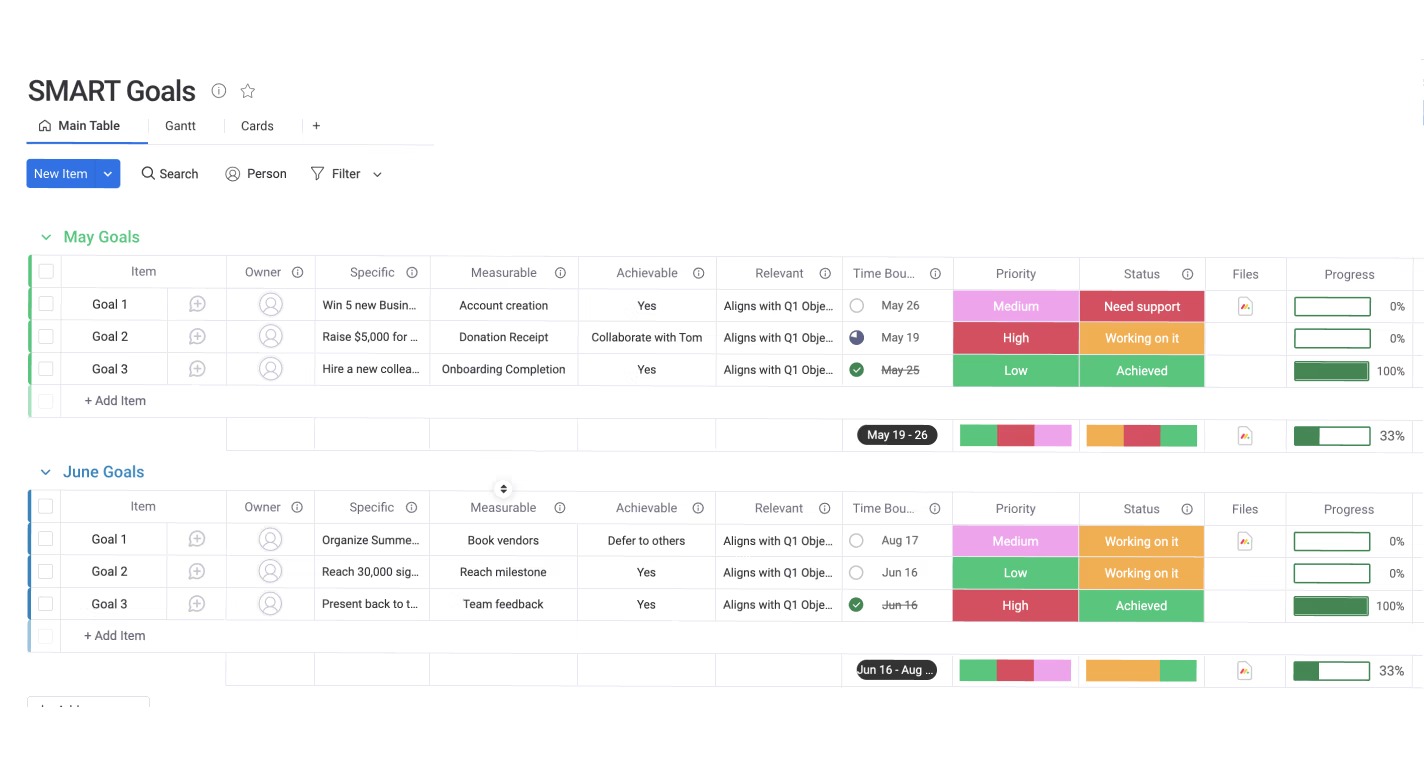Click the star icon to favorite SMART Goals

[x=248, y=91]
